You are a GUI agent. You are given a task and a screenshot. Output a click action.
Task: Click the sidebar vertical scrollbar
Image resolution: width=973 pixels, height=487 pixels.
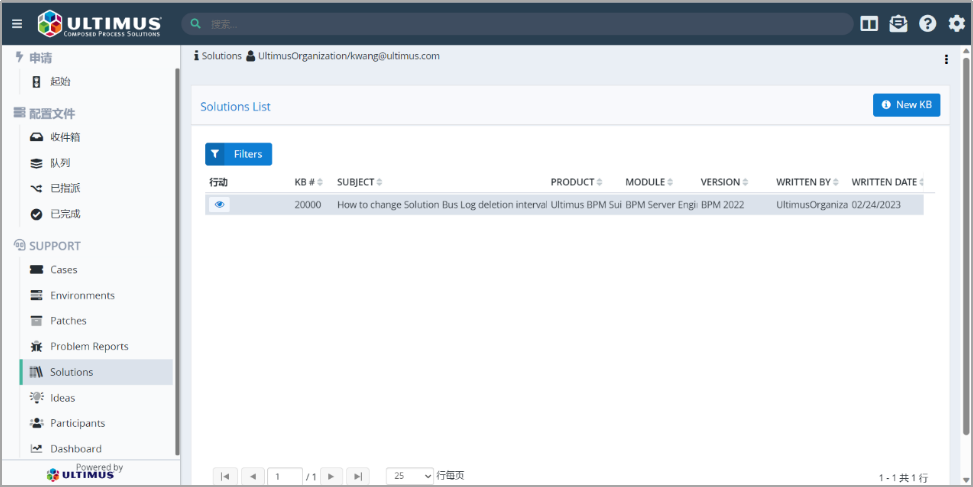click(177, 261)
